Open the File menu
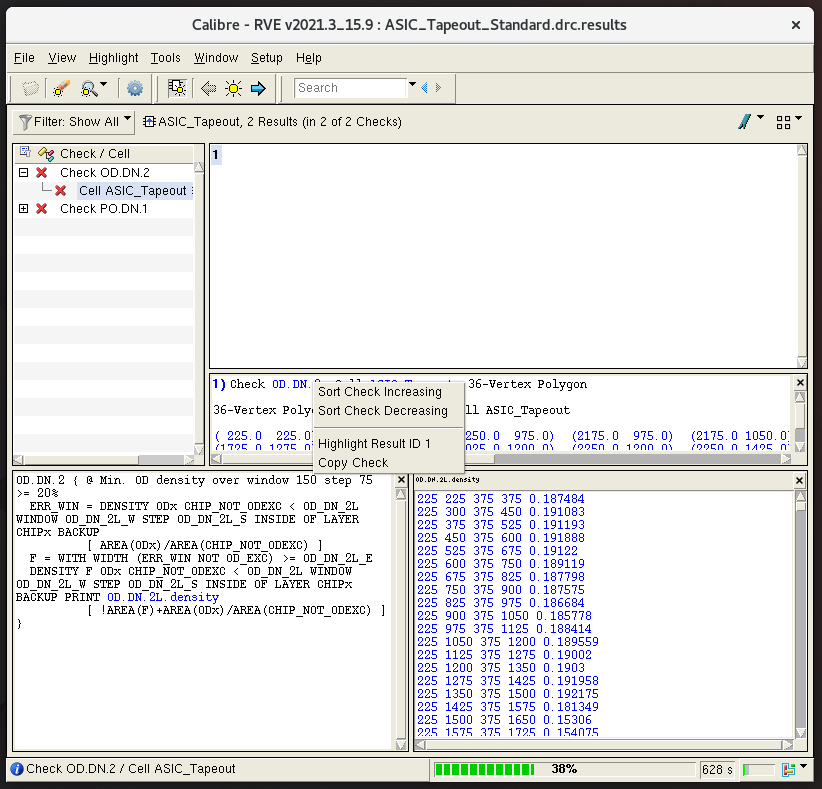Image resolution: width=822 pixels, height=789 pixels. pyautogui.click(x=24, y=58)
